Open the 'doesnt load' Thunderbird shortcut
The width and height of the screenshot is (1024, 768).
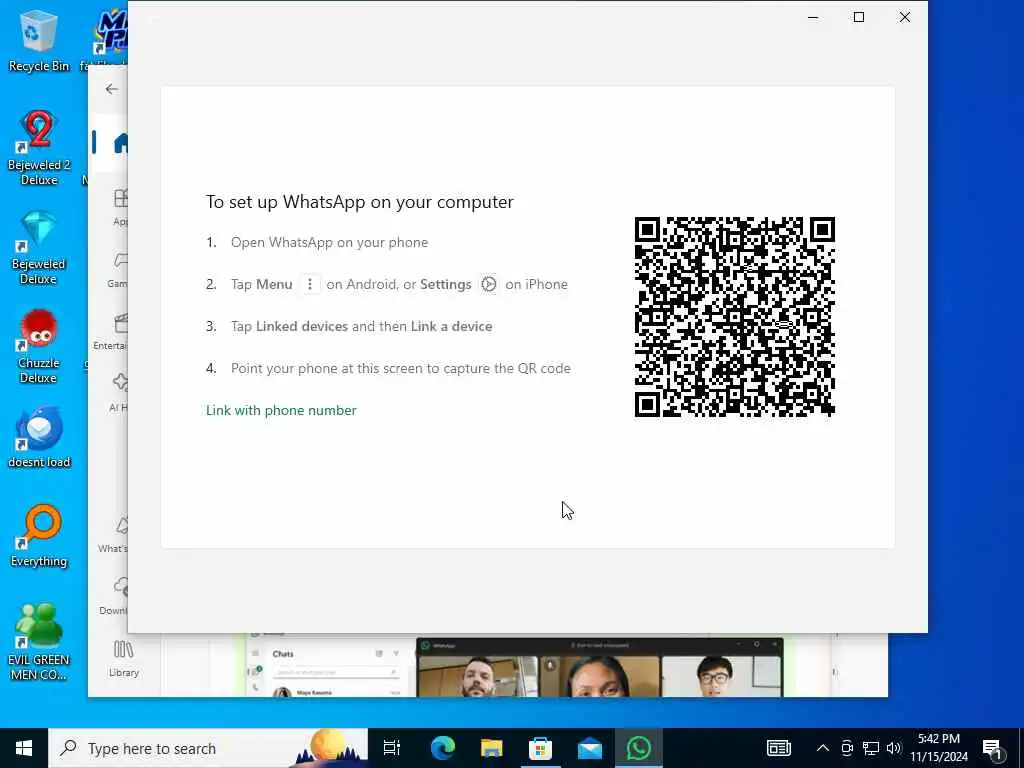coord(39,438)
